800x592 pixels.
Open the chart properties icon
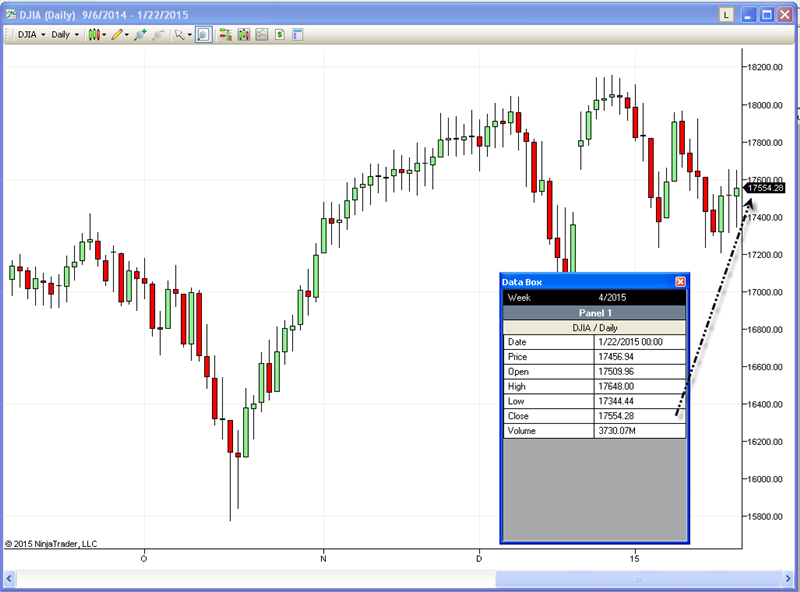[297, 35]
